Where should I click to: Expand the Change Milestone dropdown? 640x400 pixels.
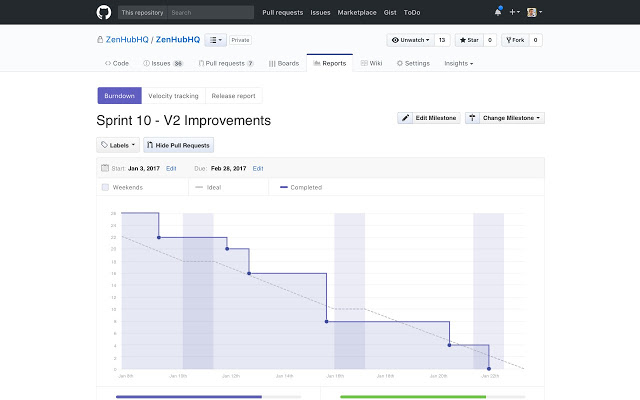[511, 118]
